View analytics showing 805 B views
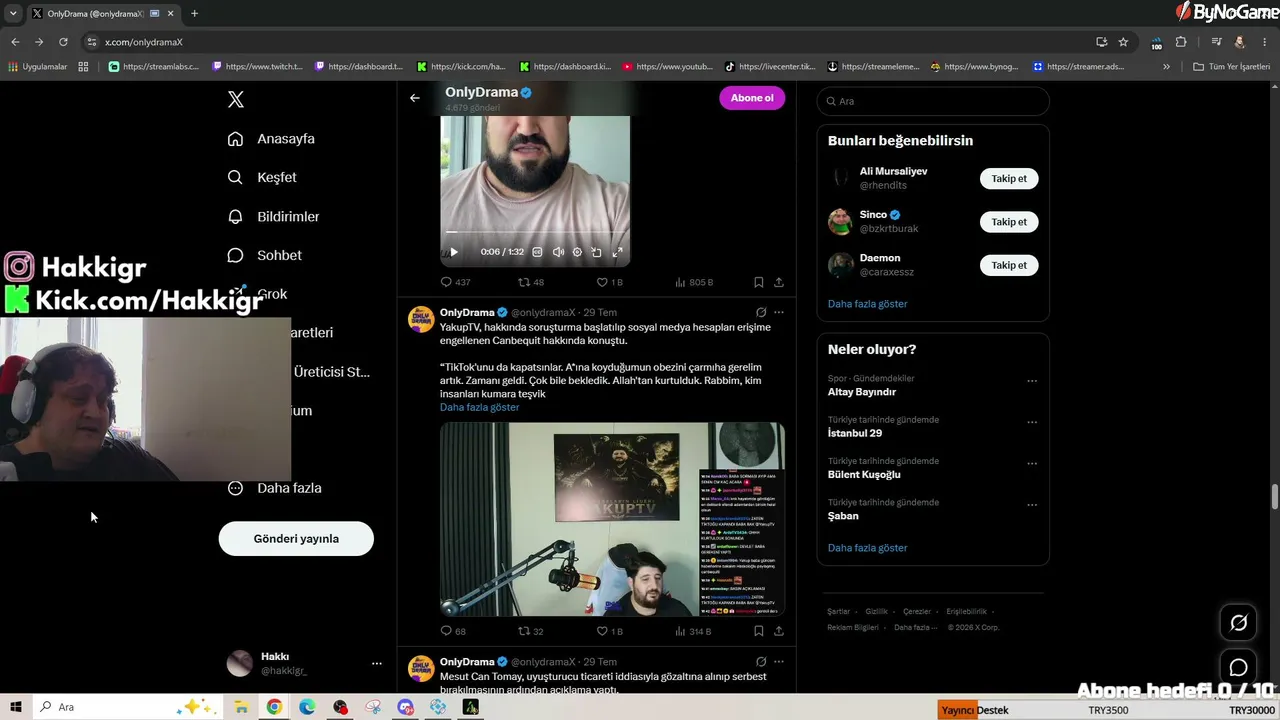 [694, 282]
